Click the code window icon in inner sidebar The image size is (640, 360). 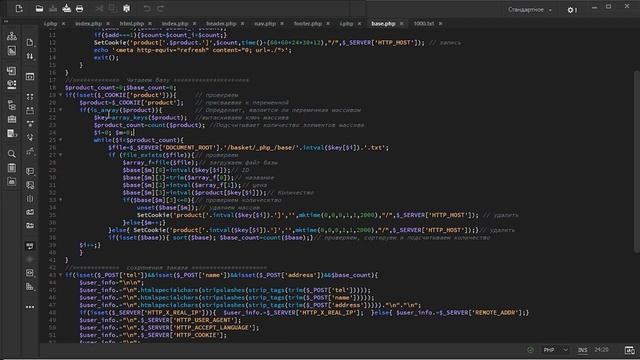pyautogui.click(x=30, y=76)
